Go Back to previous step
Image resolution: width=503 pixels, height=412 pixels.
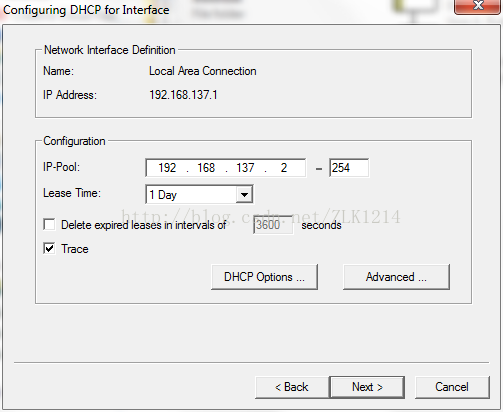click(292, 387)
